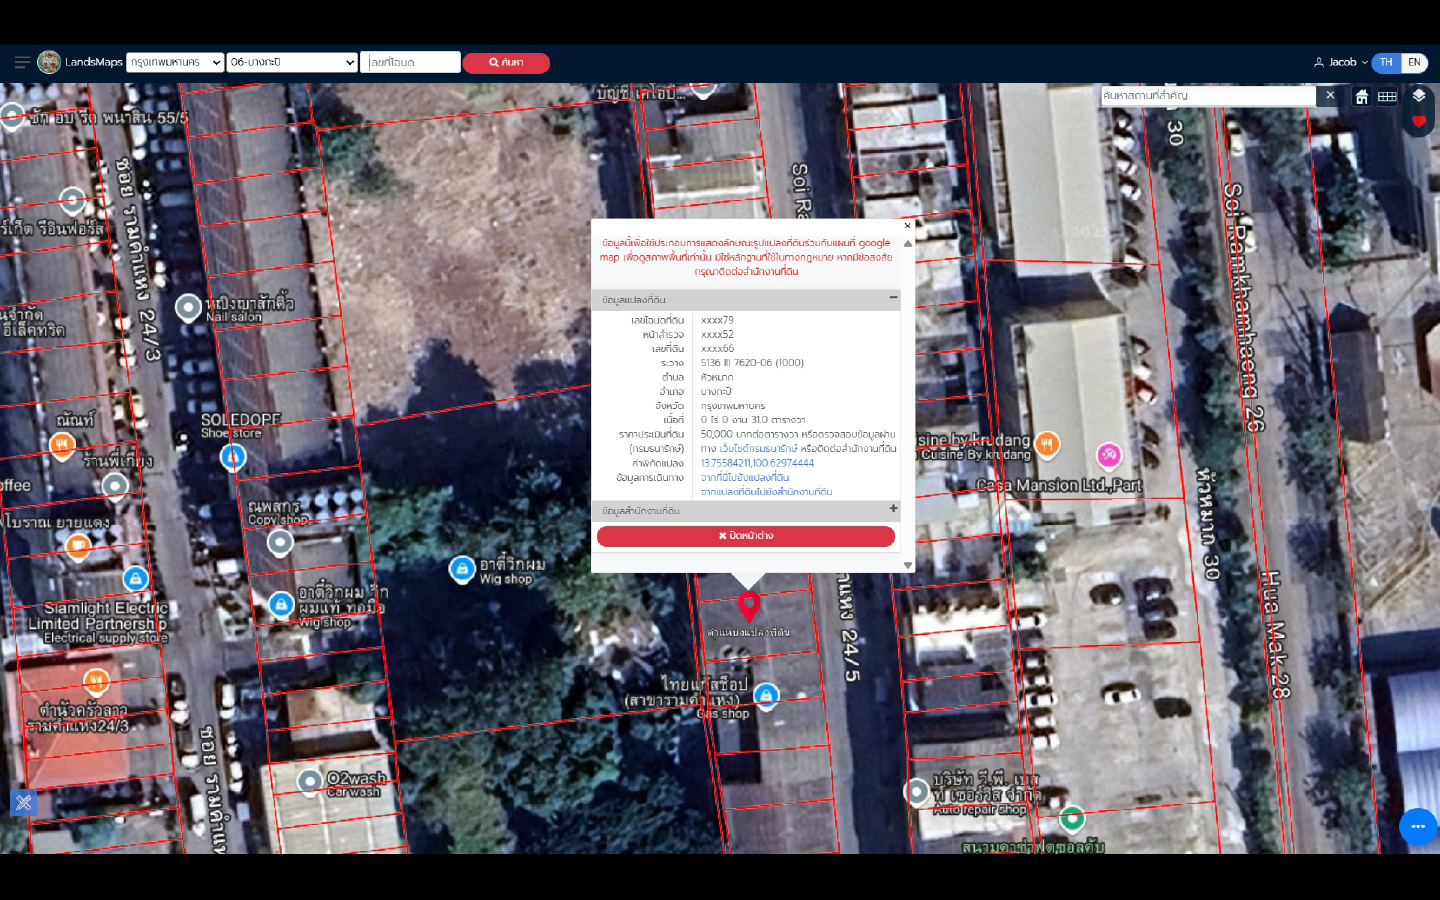Open the parcel coordinates link 13.75584211,100.62974444
This screenshot has height=900, width=1440.
tap(757, 463)
